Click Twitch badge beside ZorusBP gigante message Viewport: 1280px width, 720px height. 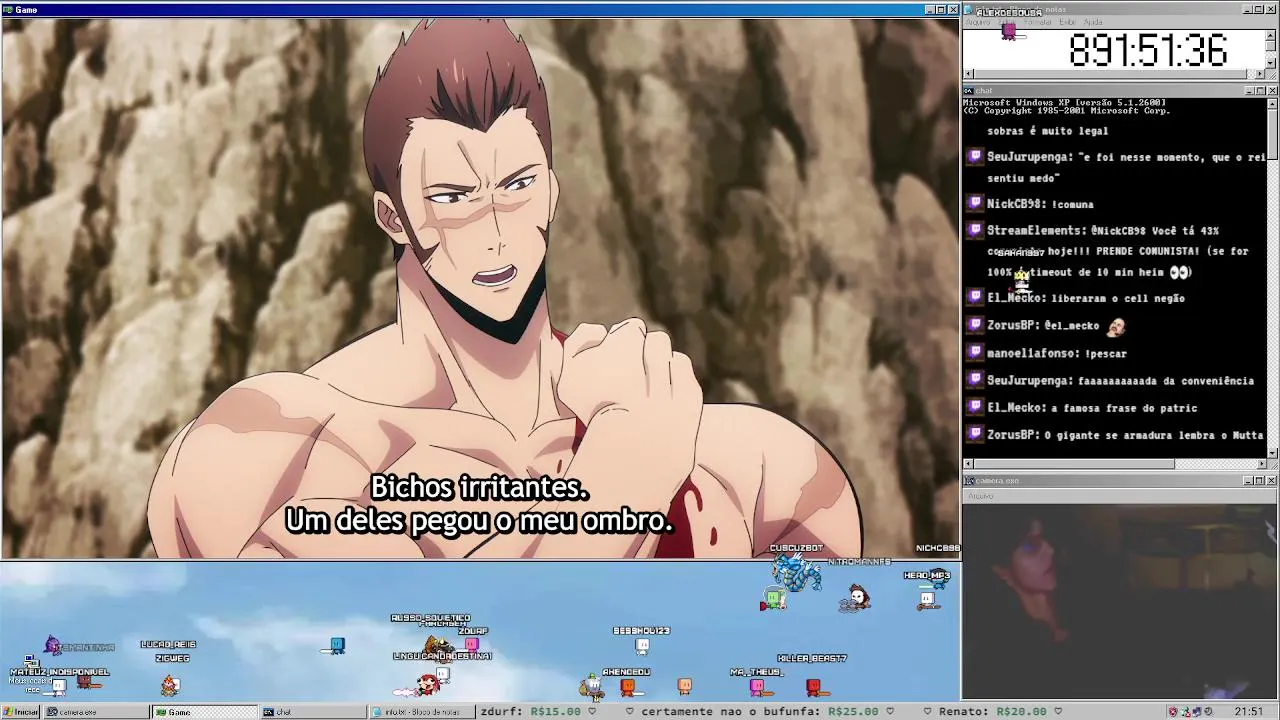pos(976,435)
